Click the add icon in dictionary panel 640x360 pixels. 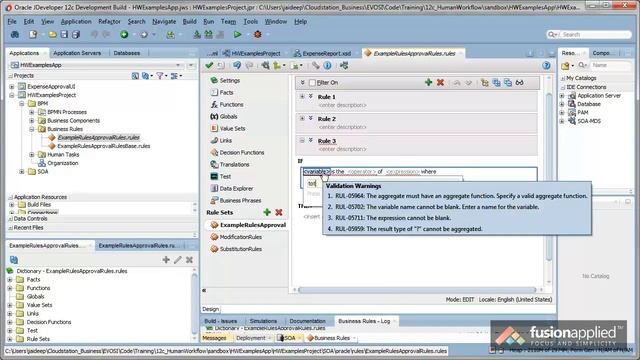click(166, 260)
